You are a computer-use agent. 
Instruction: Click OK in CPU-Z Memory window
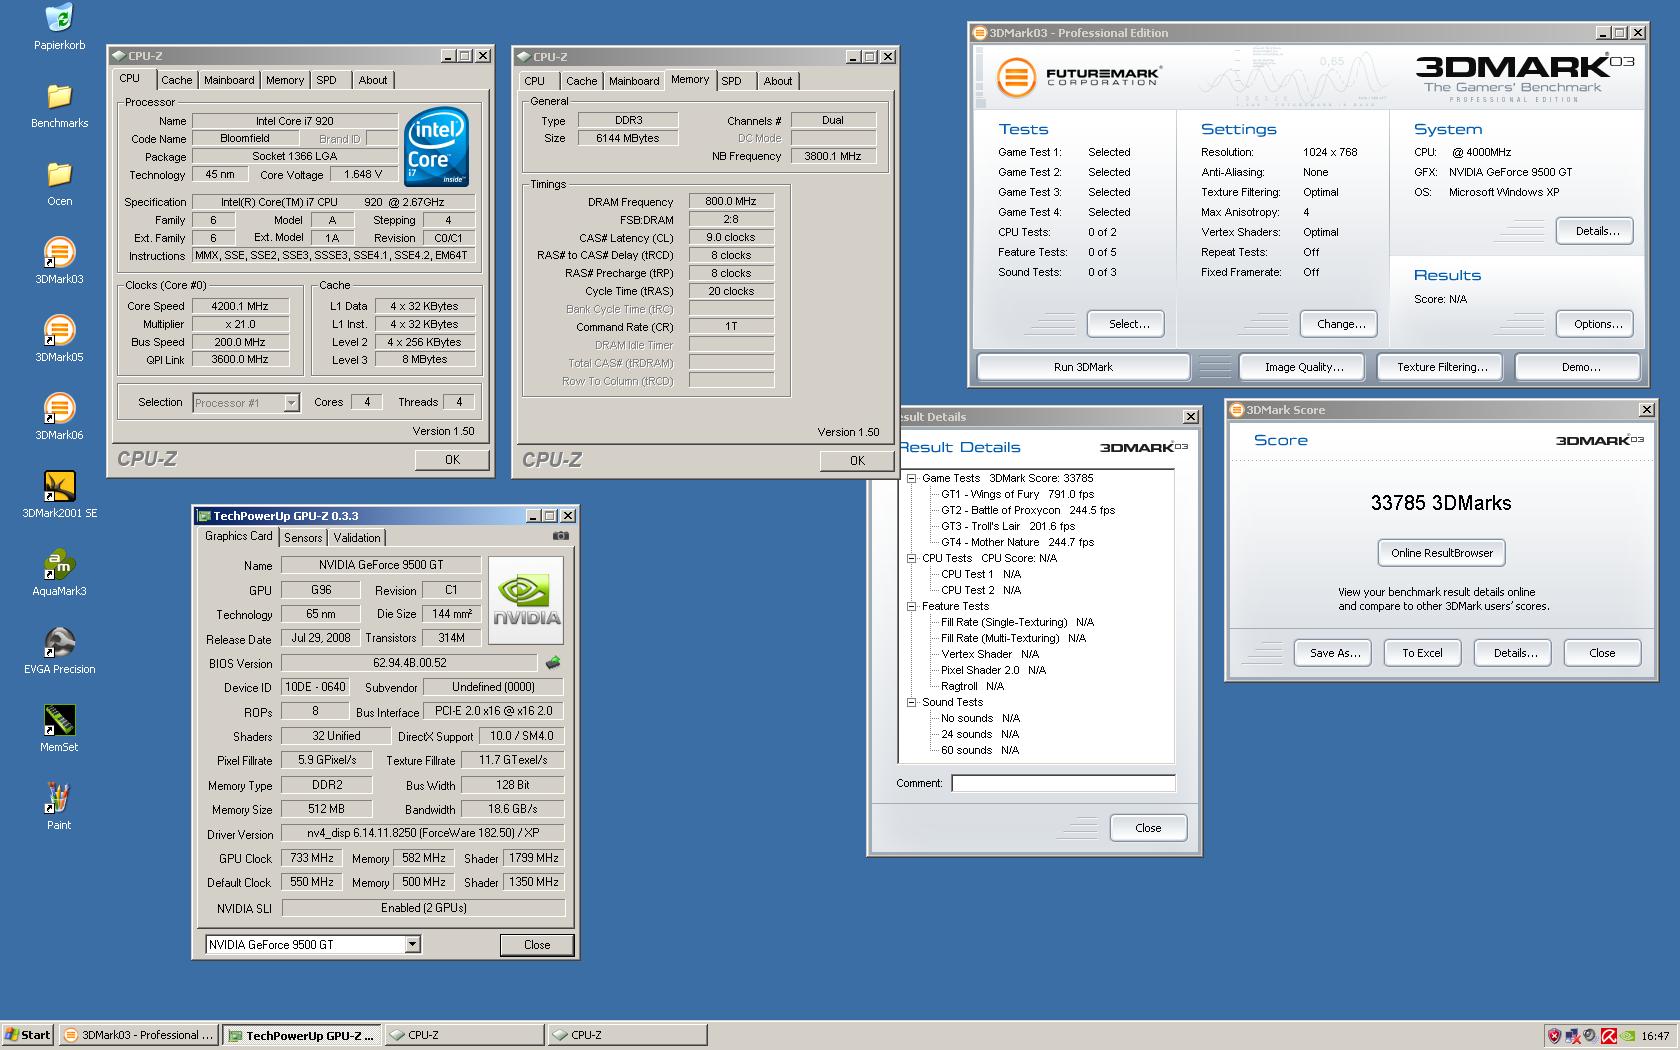click(x=857, y=460)
